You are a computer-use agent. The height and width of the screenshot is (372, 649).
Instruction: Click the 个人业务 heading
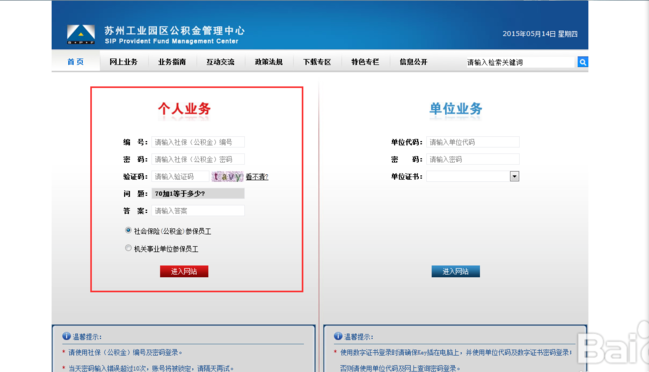(184, 108)
